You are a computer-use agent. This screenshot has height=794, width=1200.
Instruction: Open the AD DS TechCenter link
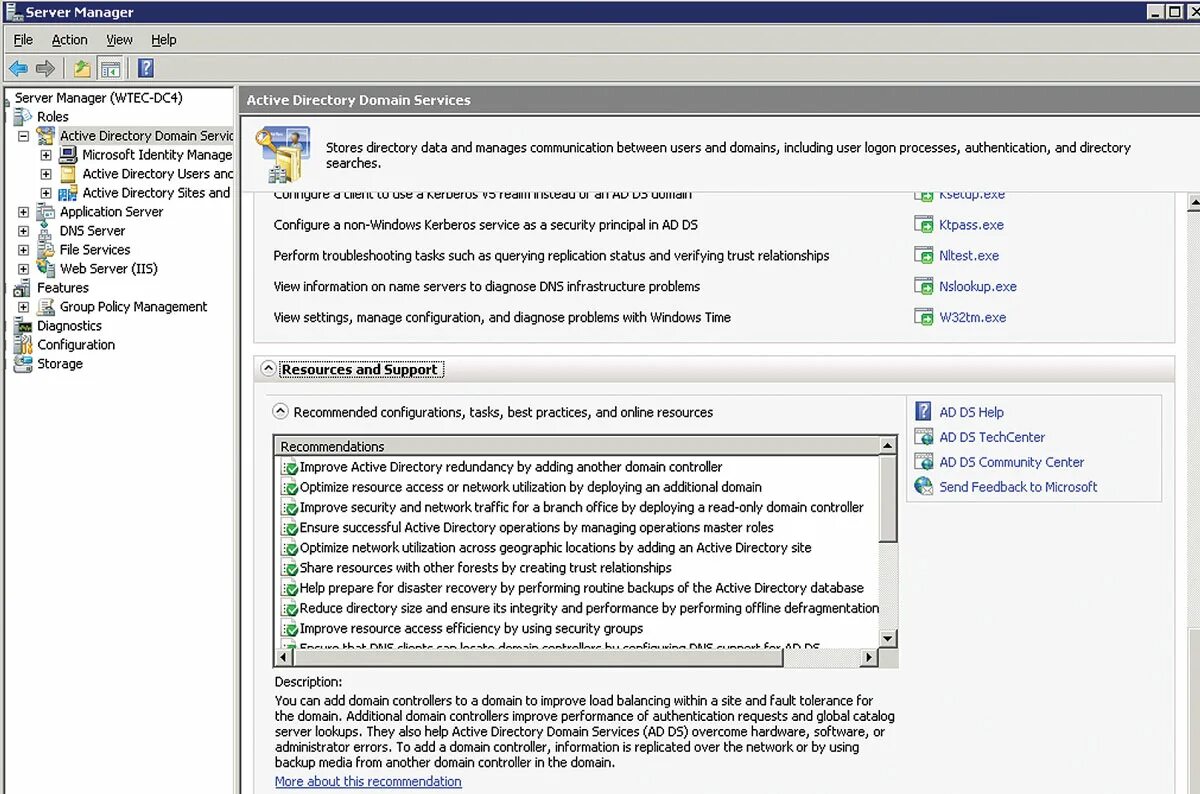coord(992,437)
